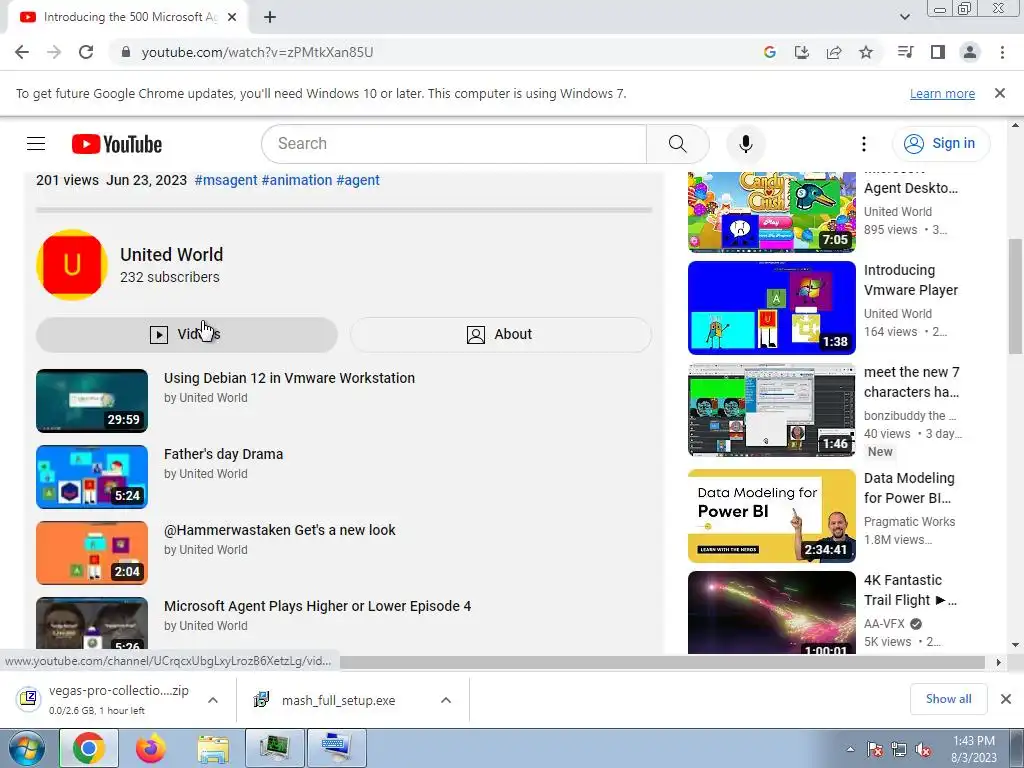This screenshot has width=1024, height=768.
Task: Open the mash_full_setup.exe download
Action: pyautogui.click(x=338, y=701)
